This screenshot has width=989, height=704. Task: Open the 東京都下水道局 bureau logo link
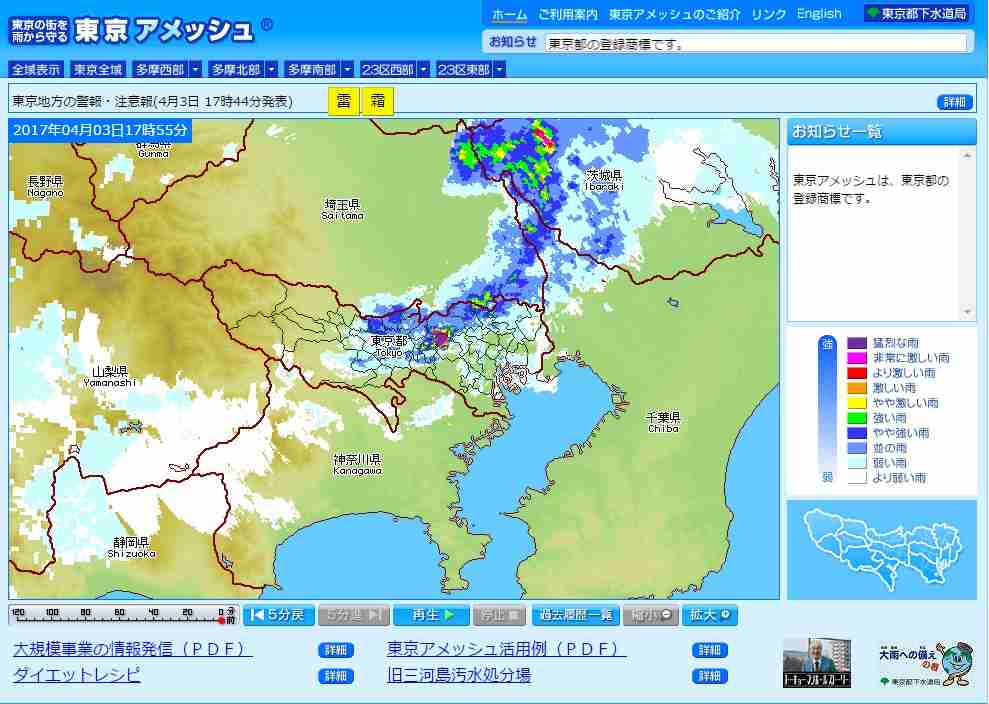tap(917, 13)
